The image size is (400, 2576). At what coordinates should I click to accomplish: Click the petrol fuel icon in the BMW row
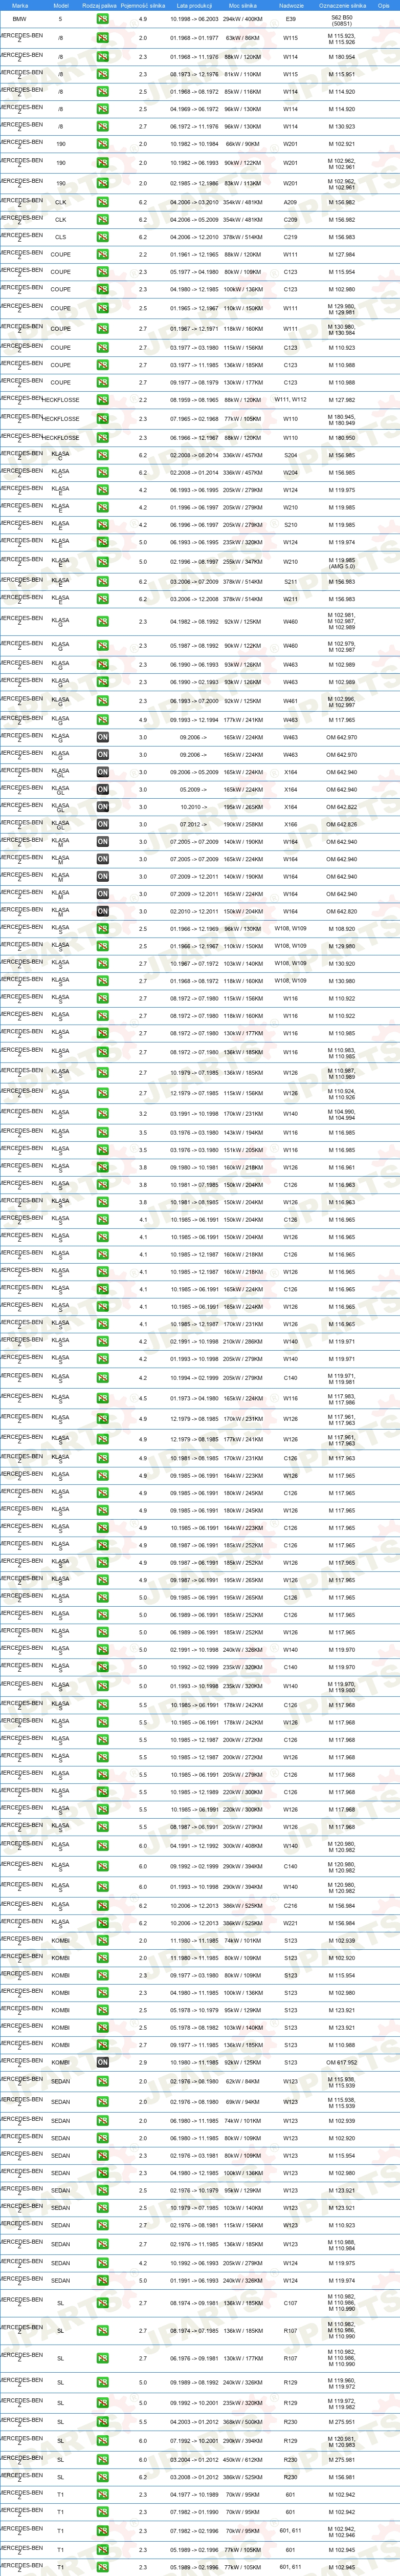(102, 19)
